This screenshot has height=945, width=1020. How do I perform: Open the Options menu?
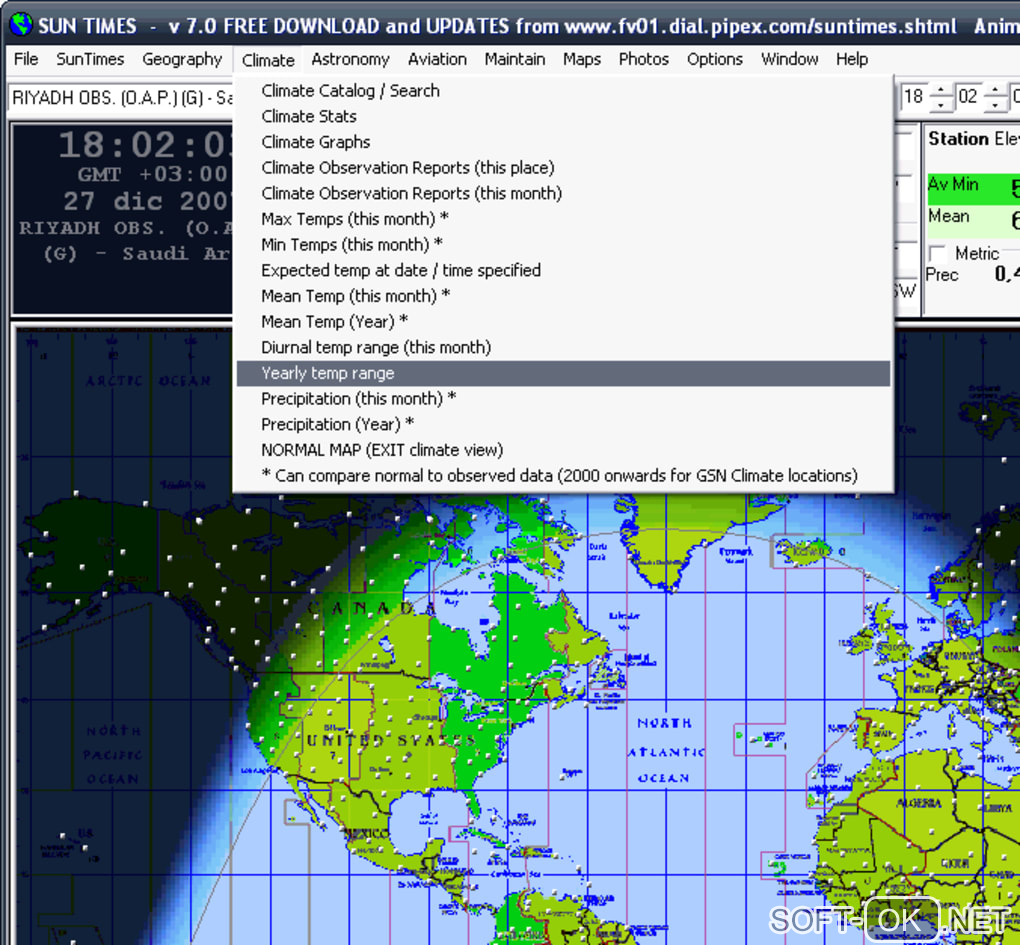pyautogui.click(x=714, y=59)
